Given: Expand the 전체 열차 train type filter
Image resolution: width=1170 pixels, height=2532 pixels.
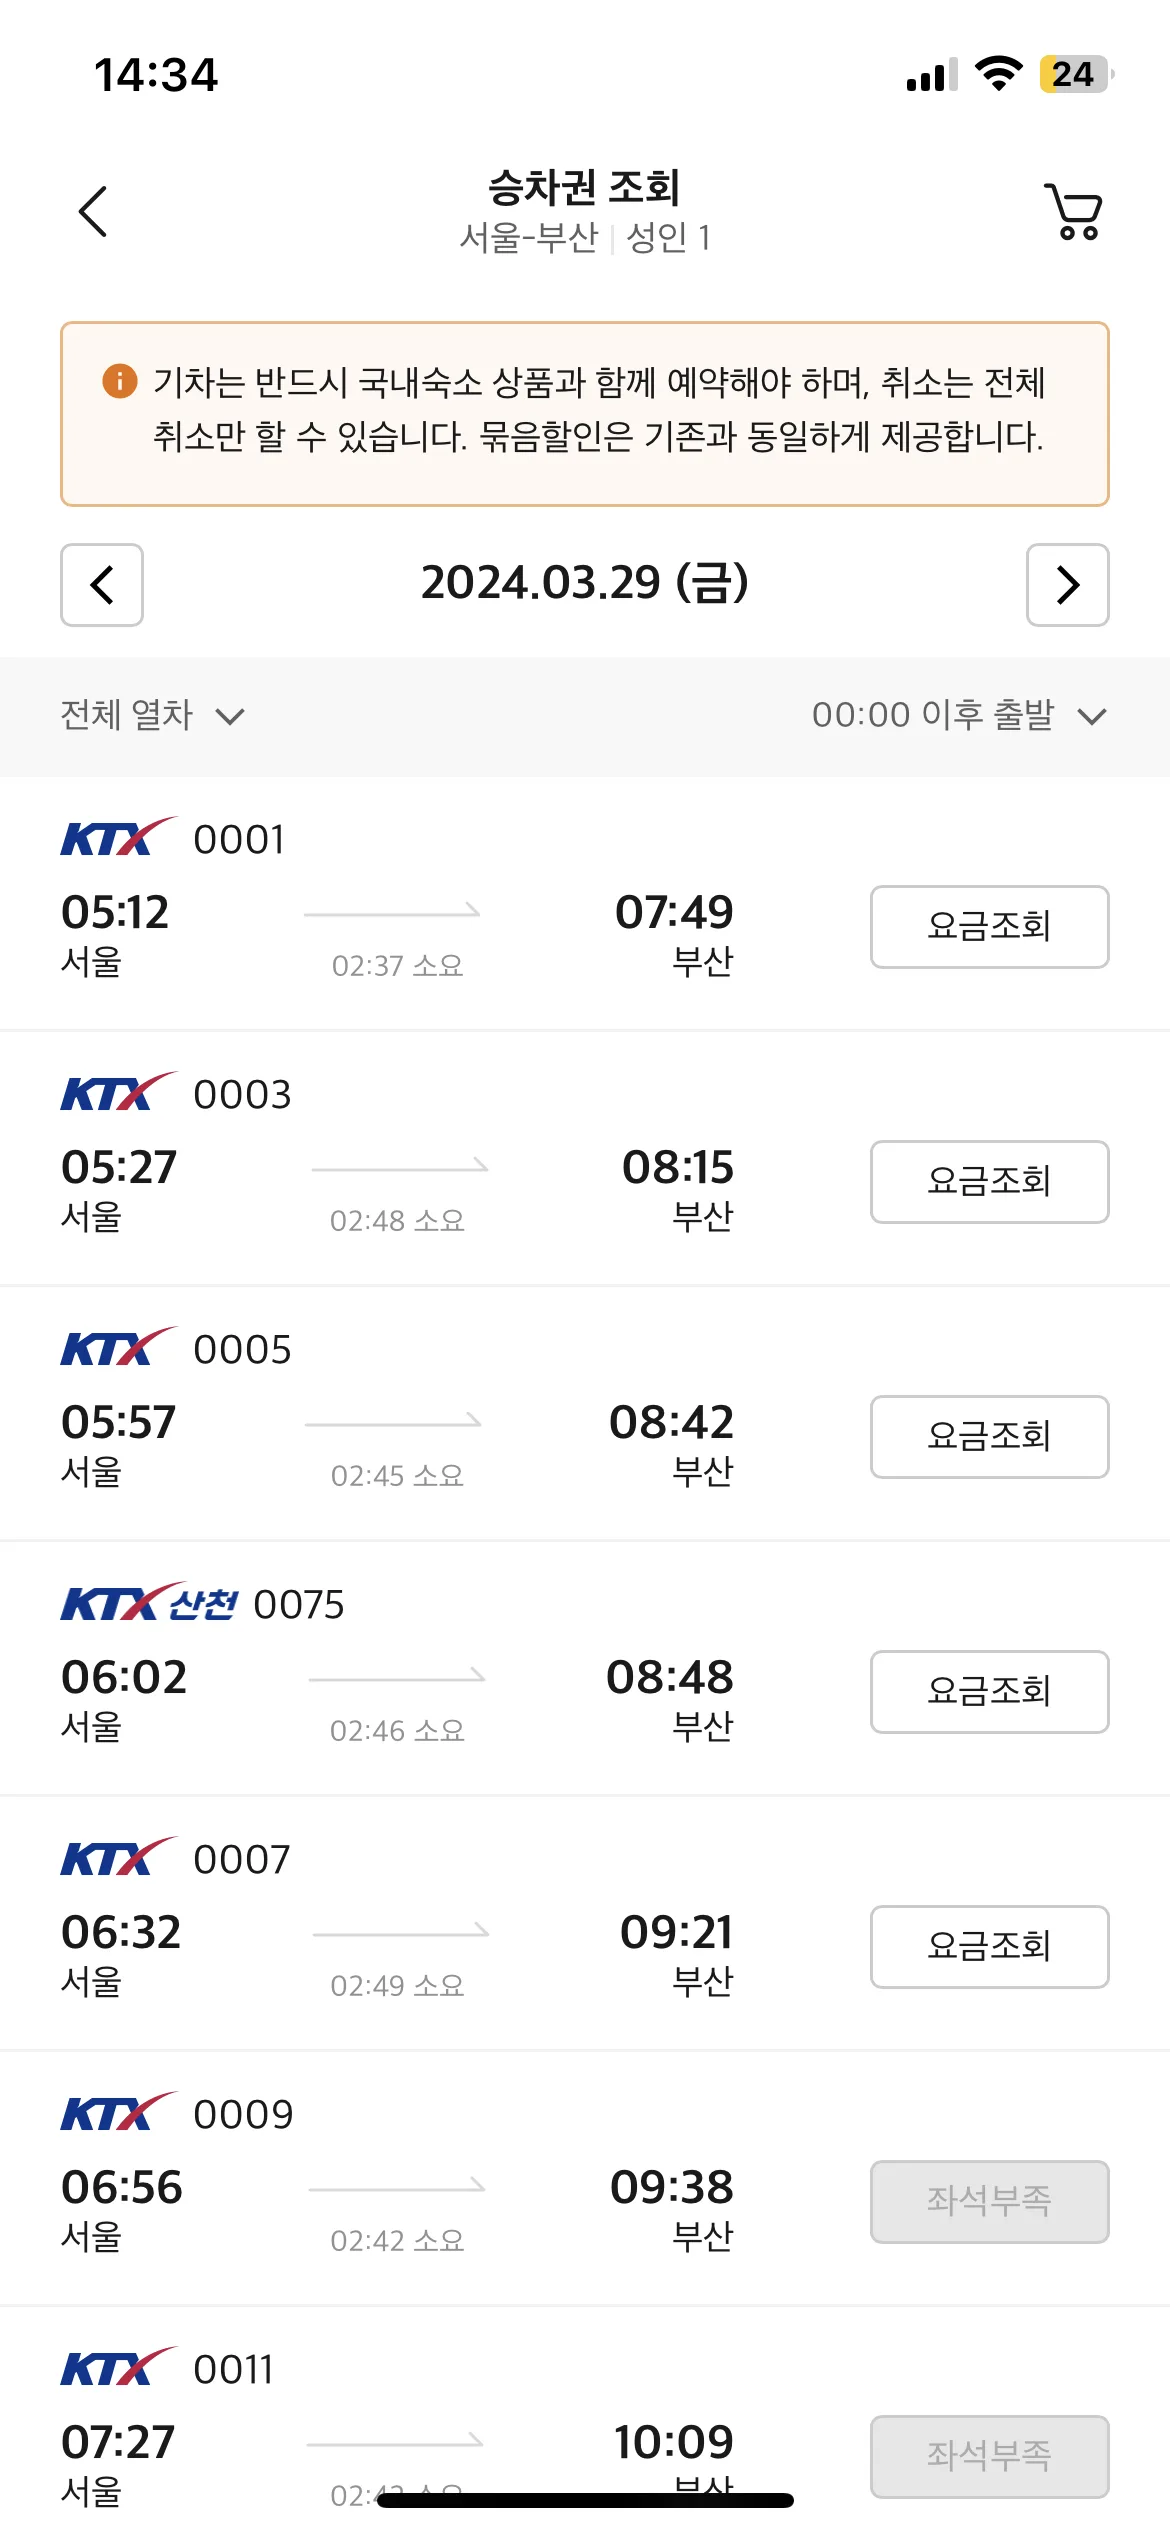Looking at the screenshot, I should (x=152, y=716).
